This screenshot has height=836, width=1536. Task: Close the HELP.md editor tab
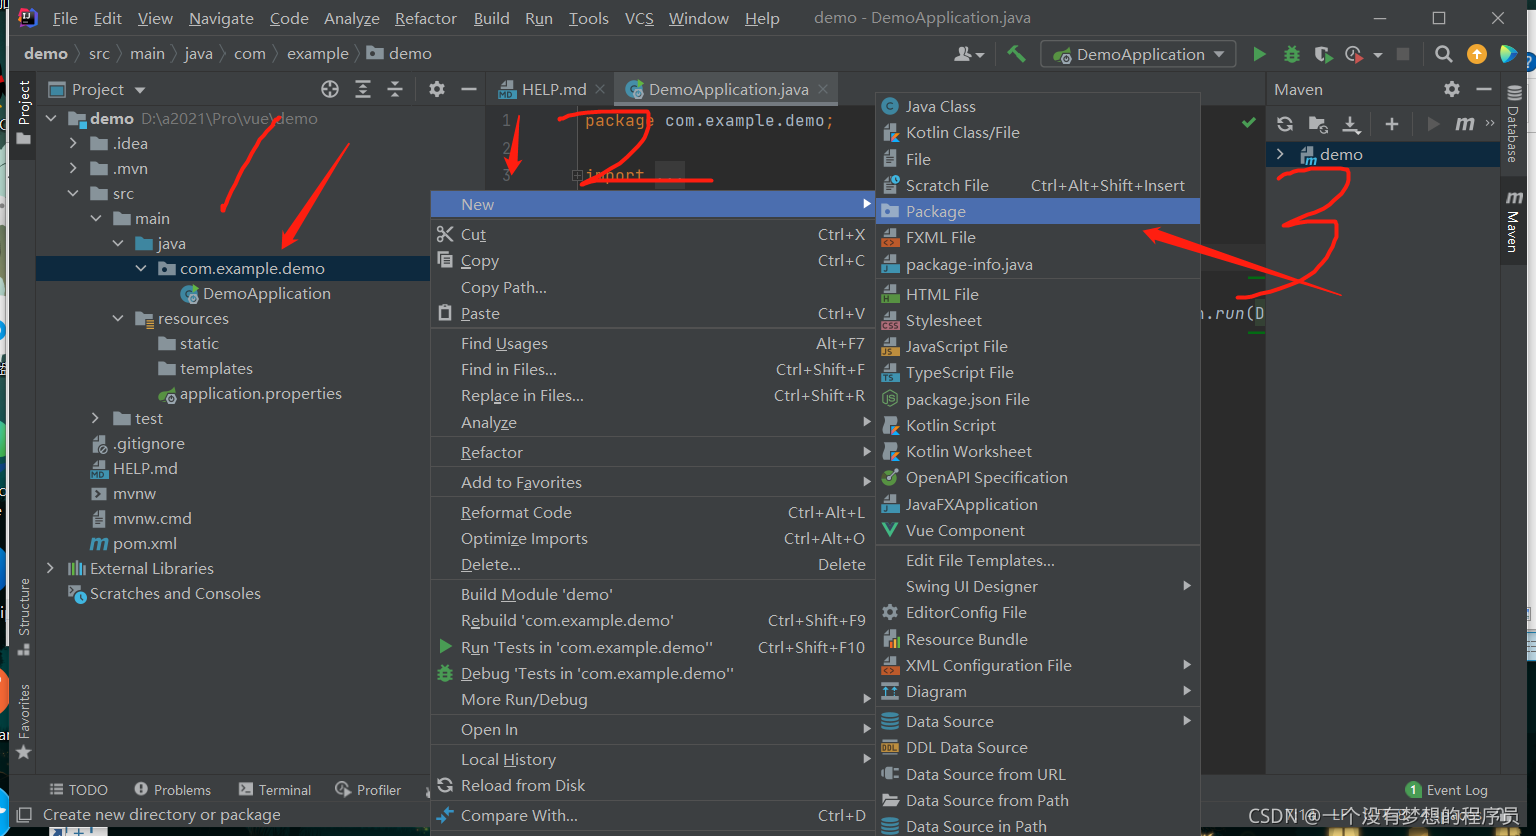click(x=600, y=89)
